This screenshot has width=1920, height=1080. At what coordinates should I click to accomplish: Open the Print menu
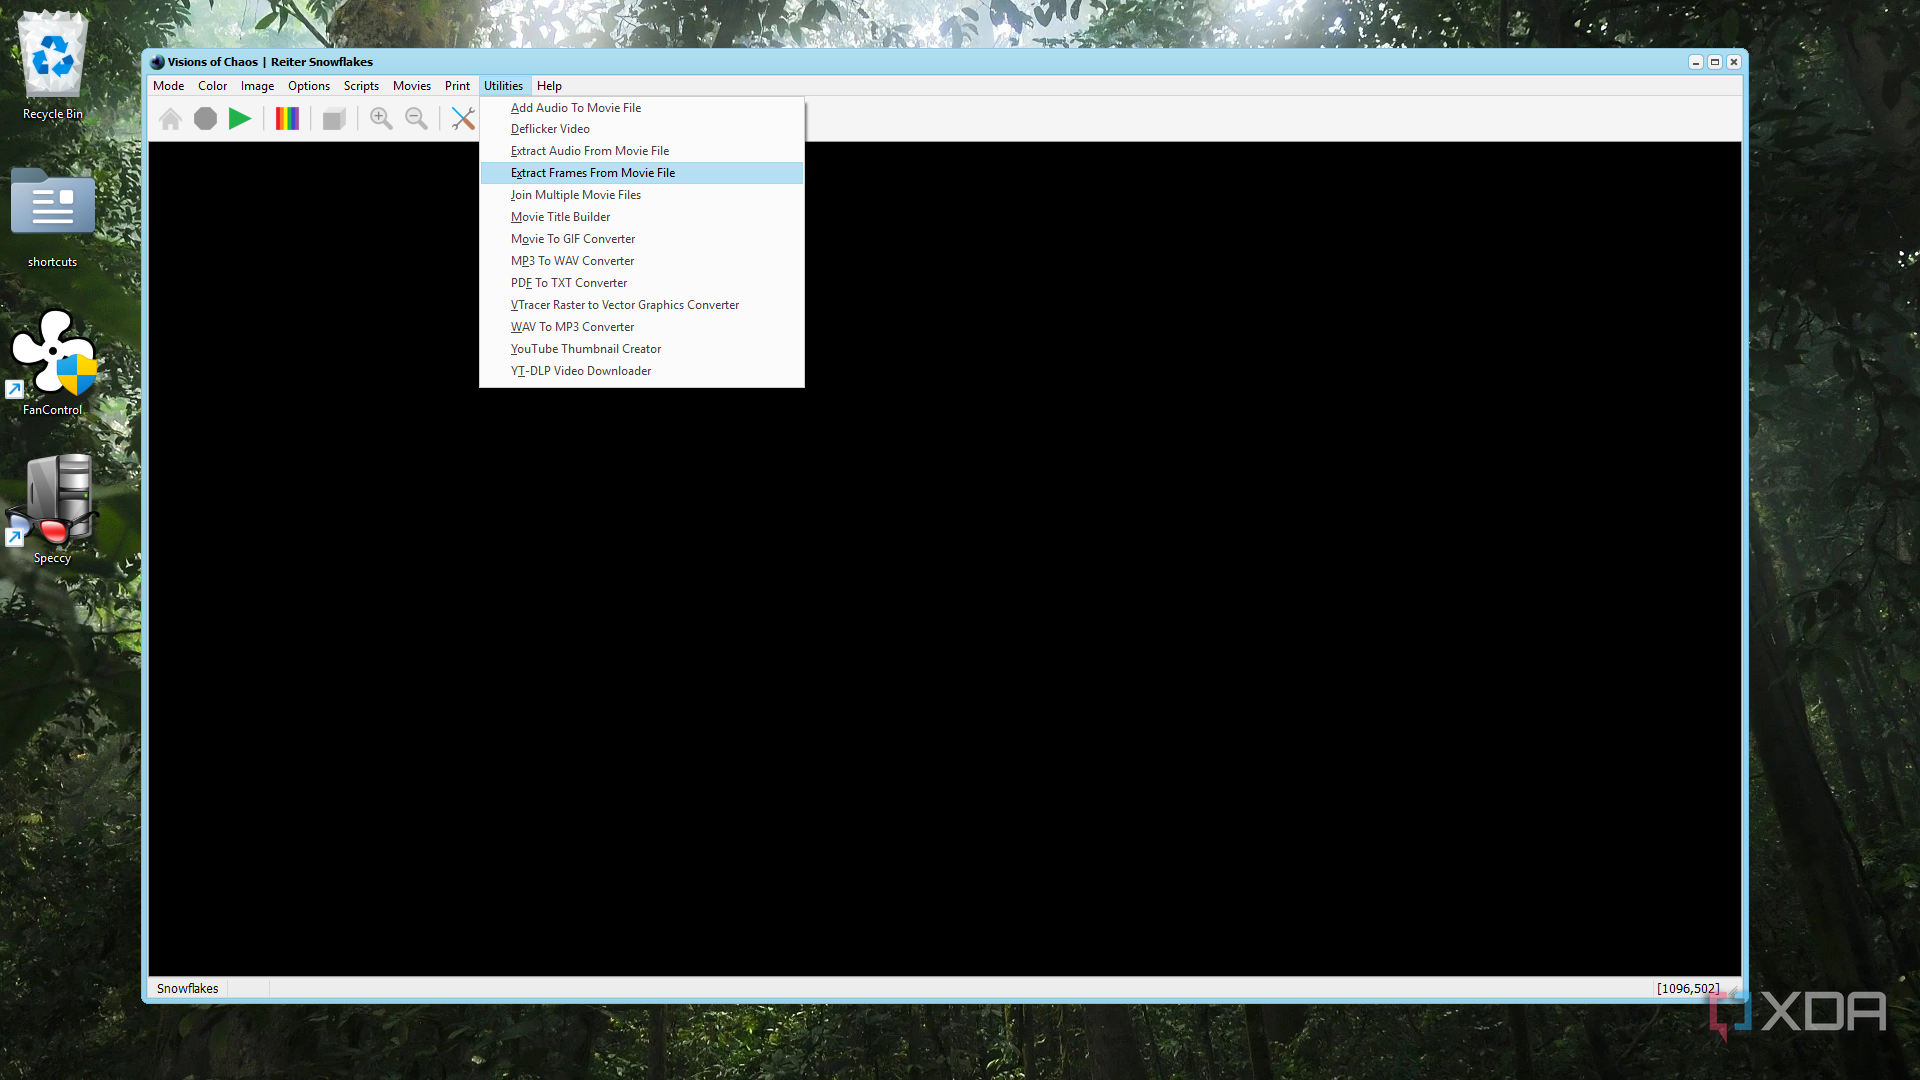pyautogui.click(x=457, y=86)
